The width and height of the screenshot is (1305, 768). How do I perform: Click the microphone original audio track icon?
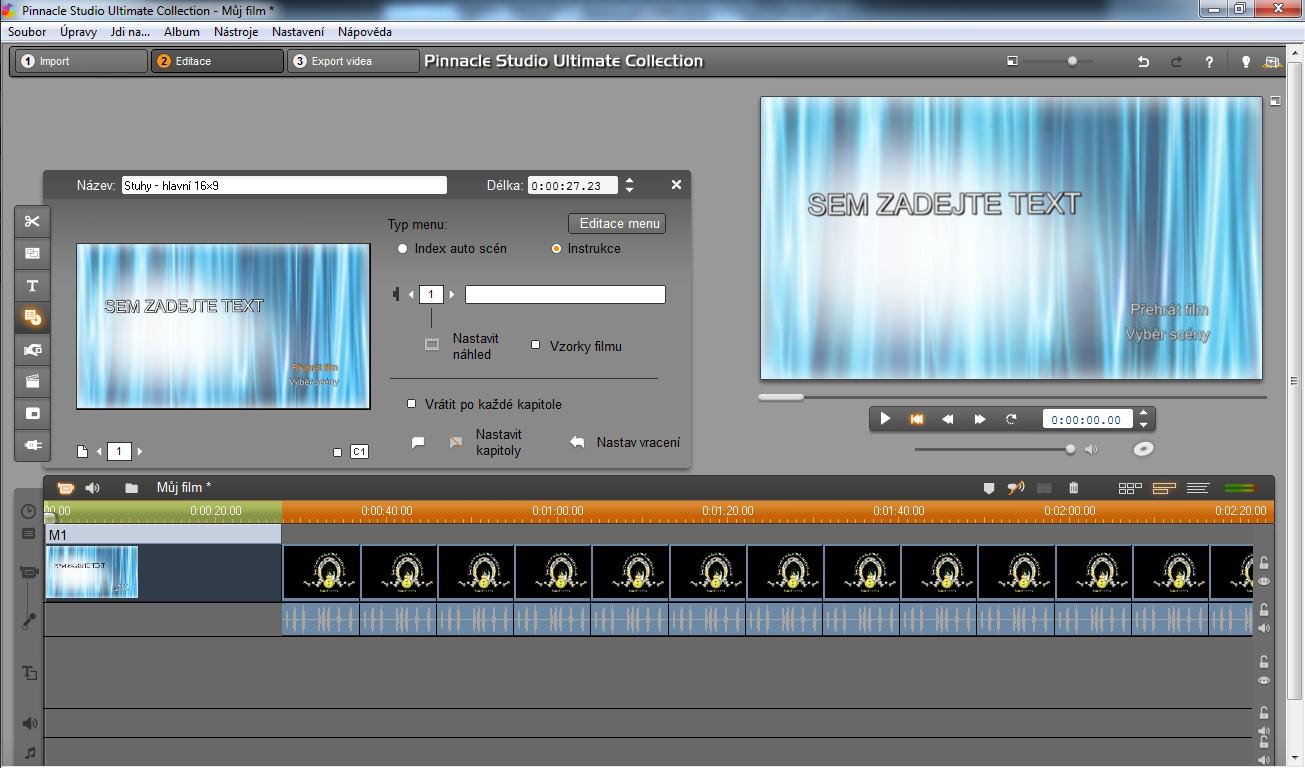coord(29,621)
